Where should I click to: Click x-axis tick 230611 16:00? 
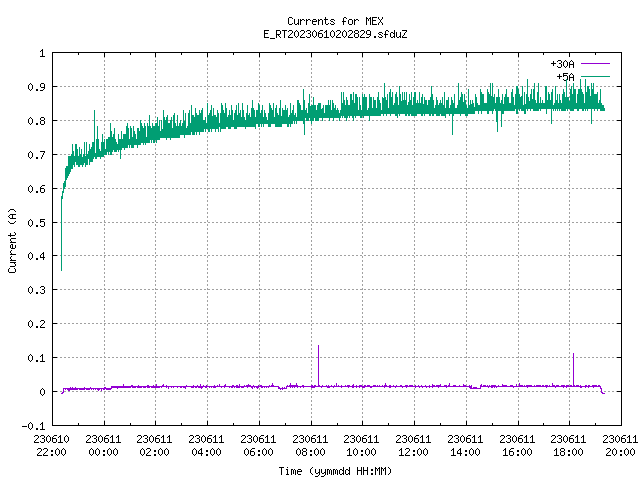517,445
